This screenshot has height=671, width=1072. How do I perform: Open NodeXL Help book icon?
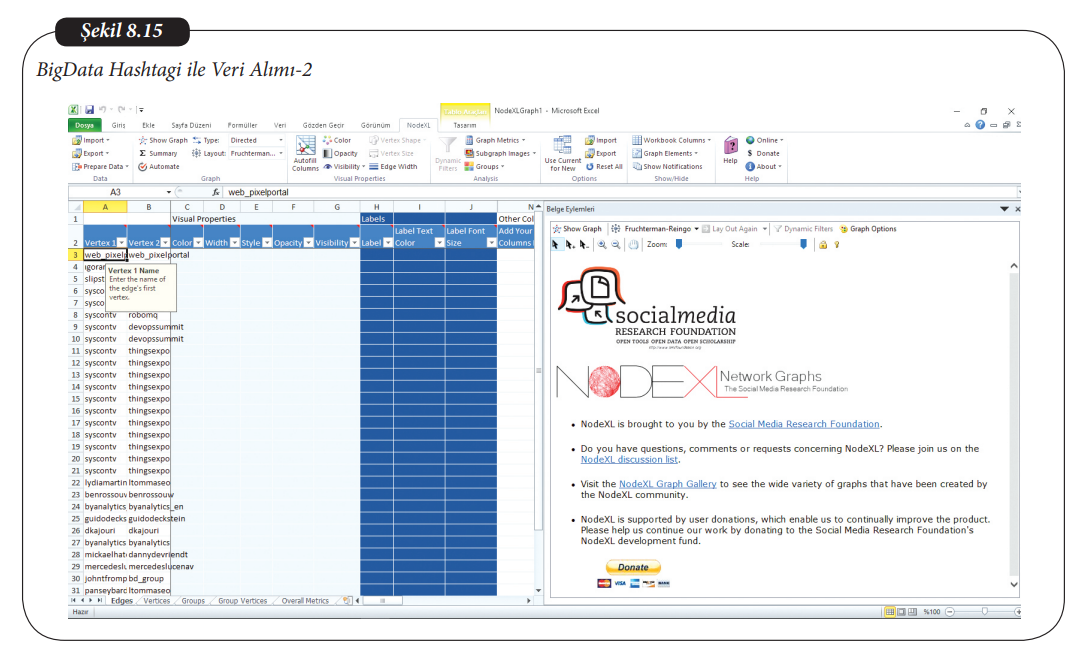tap(730, 147)
